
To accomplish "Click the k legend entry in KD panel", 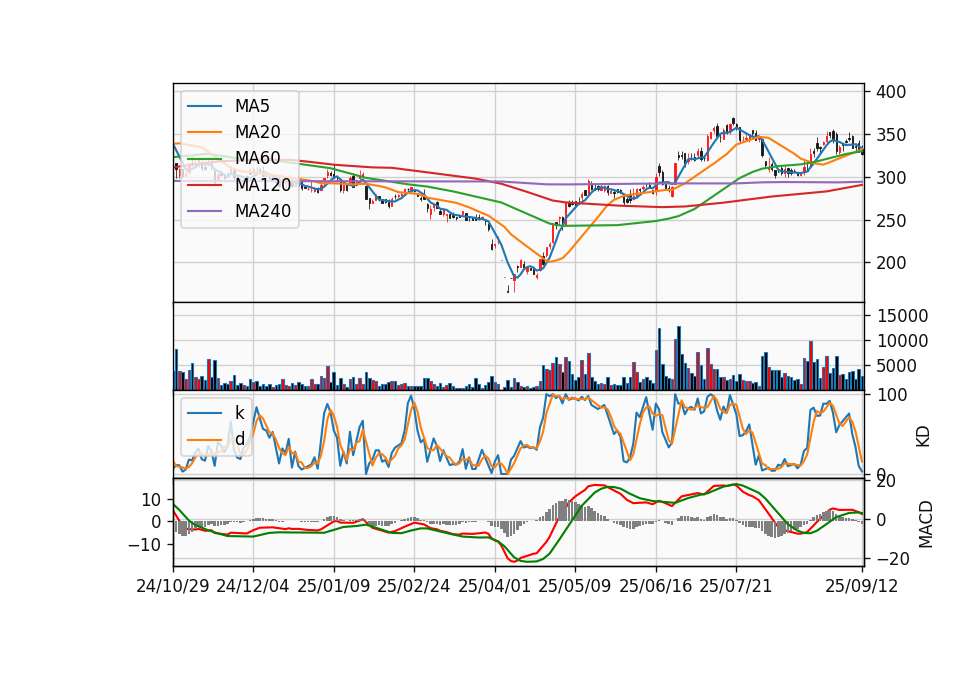I will (x=239, y=413).
